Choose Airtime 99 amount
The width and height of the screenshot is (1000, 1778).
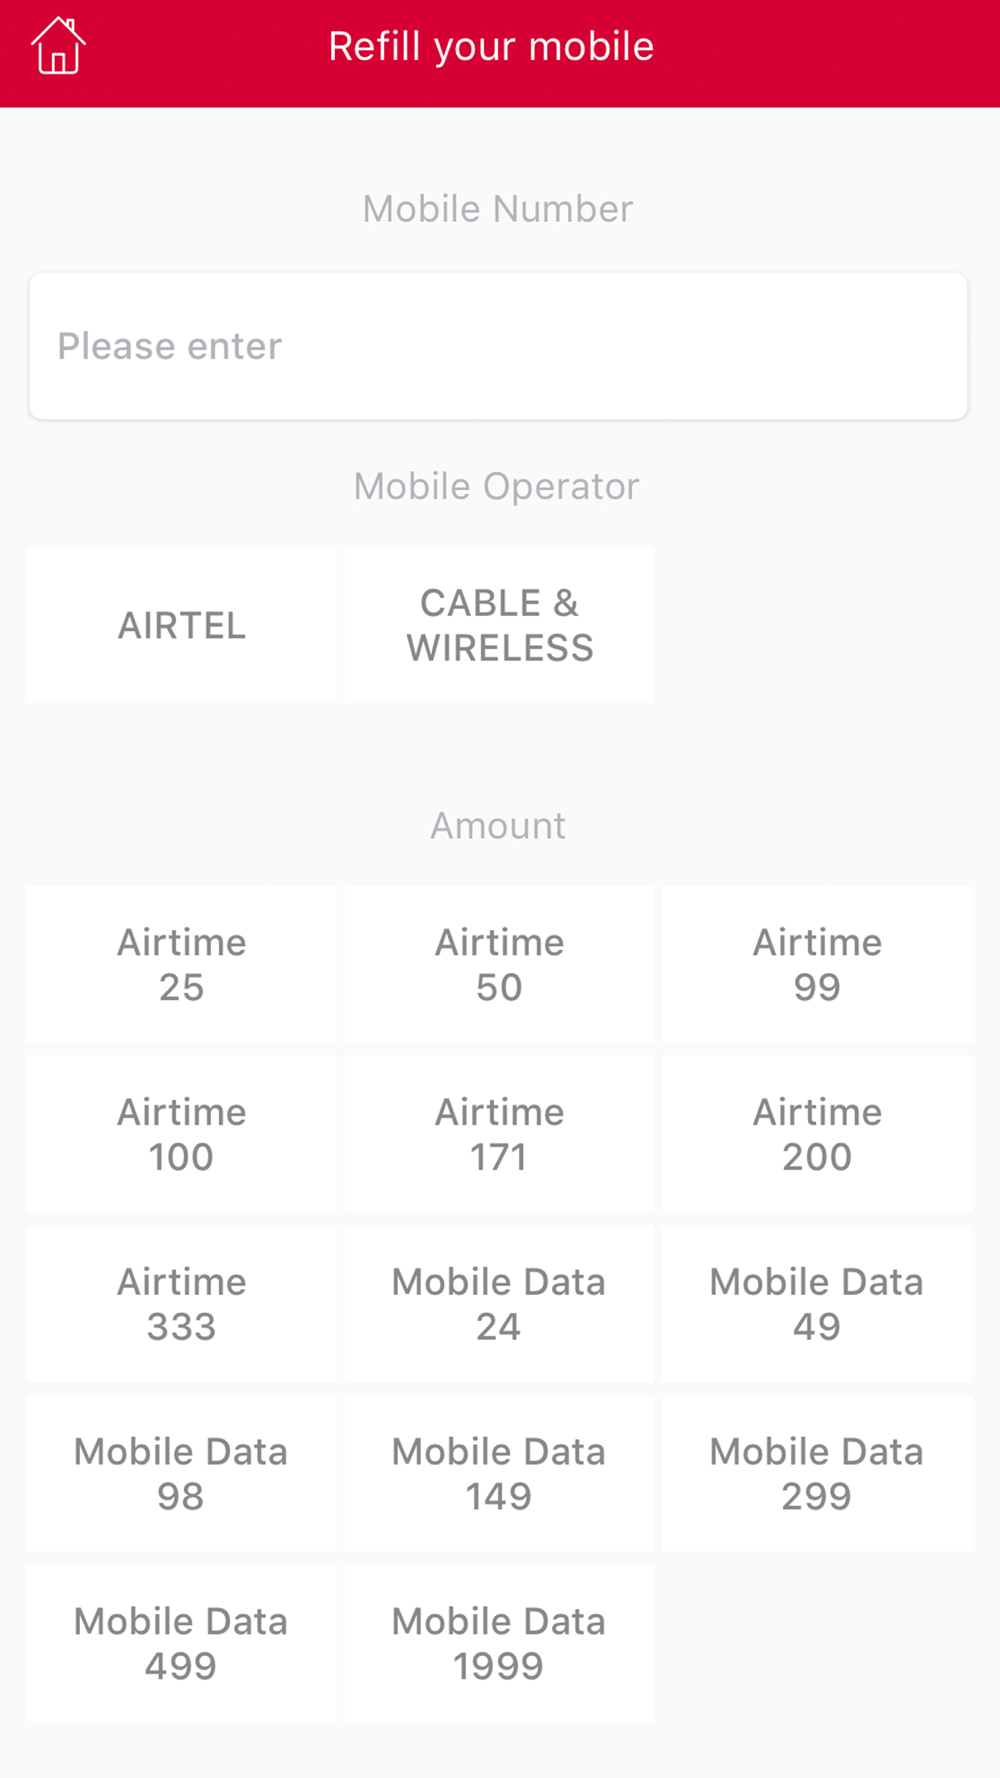(817, 964)
